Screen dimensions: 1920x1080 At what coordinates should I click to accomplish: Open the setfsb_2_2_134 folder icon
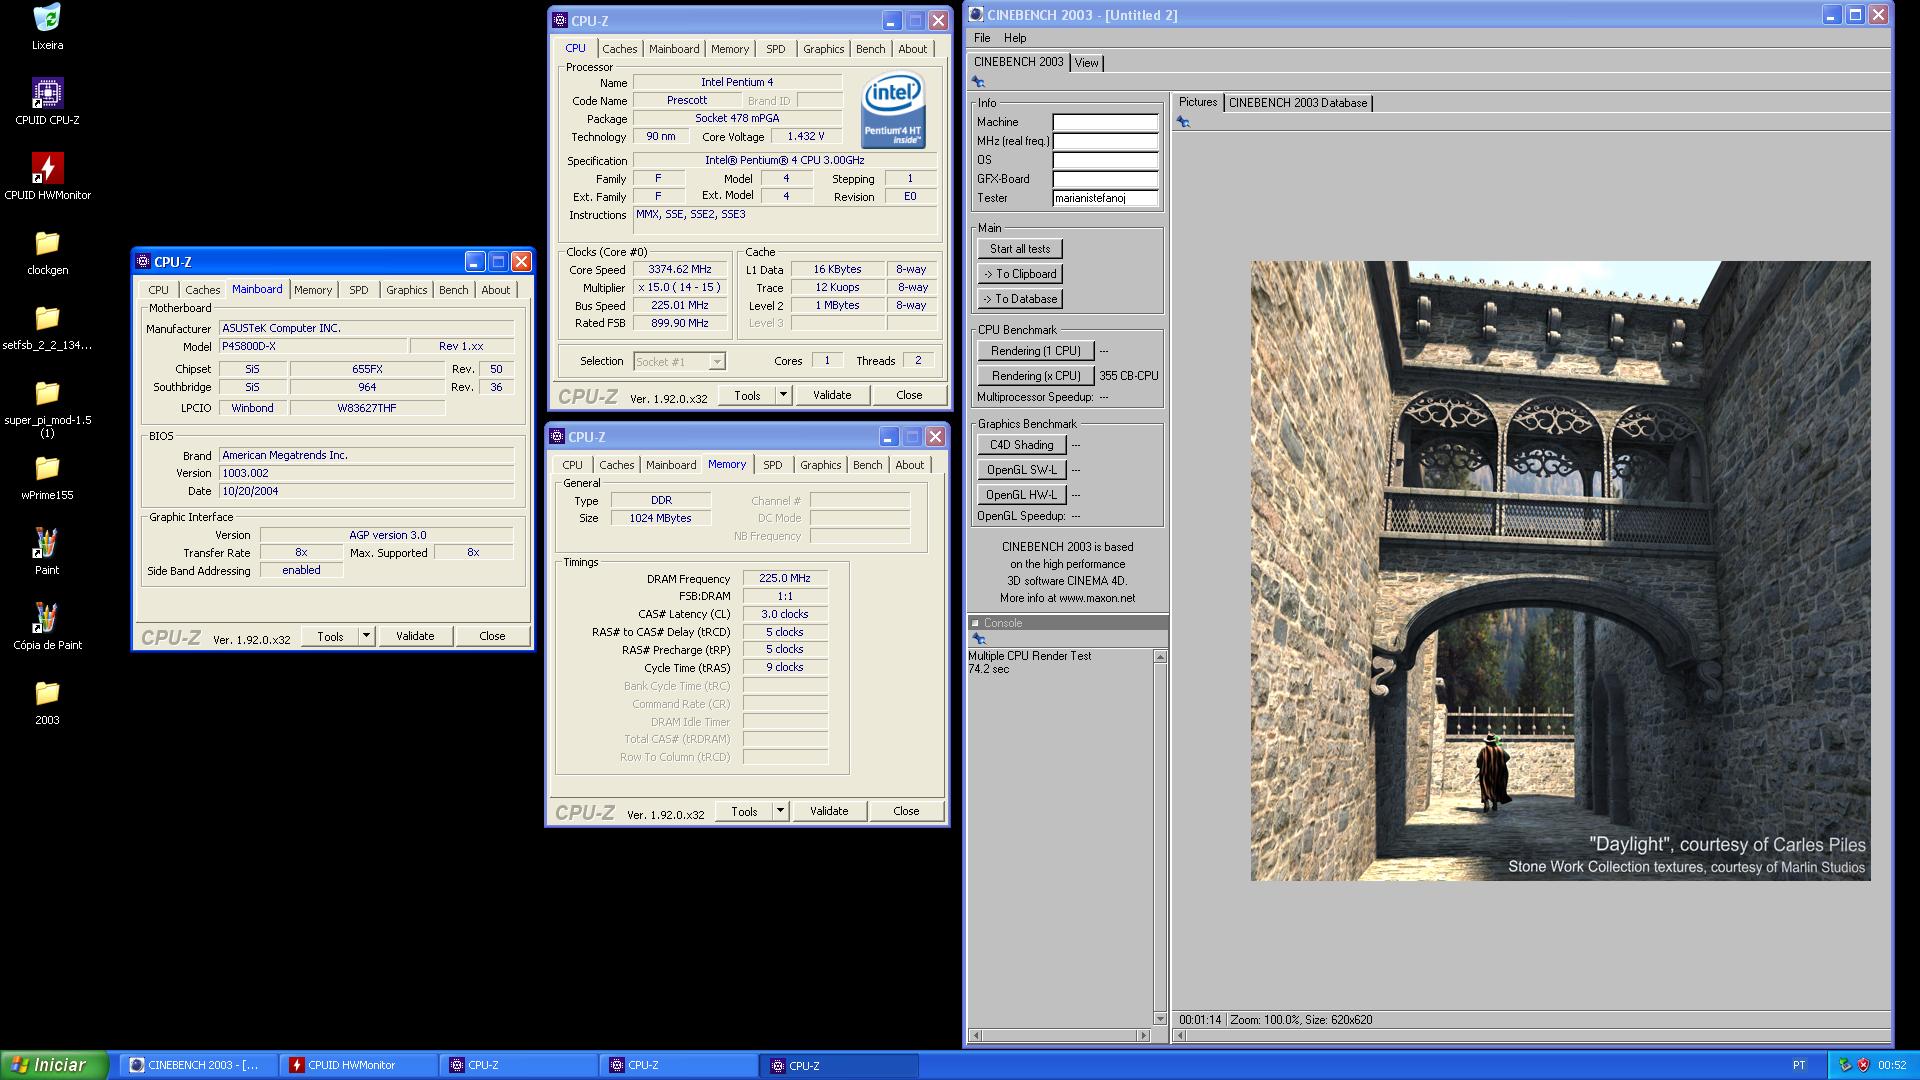[x=47, y=318]
